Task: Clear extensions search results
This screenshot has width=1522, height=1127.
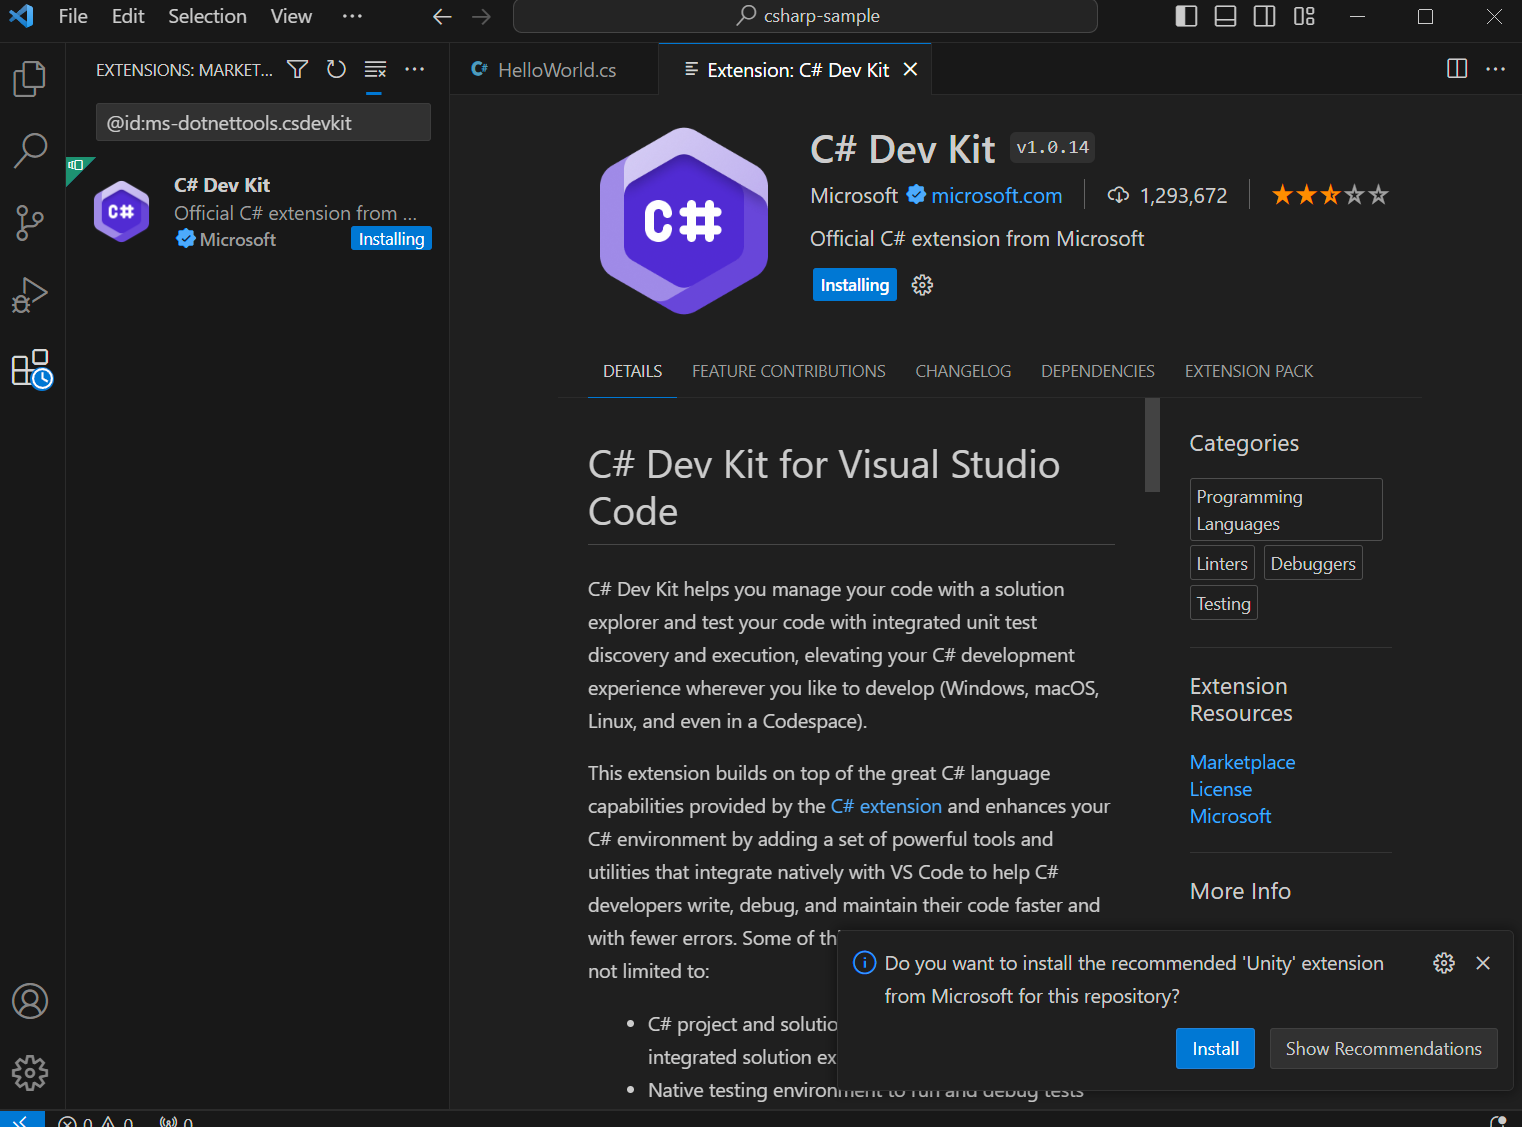Action: [375, 69]
